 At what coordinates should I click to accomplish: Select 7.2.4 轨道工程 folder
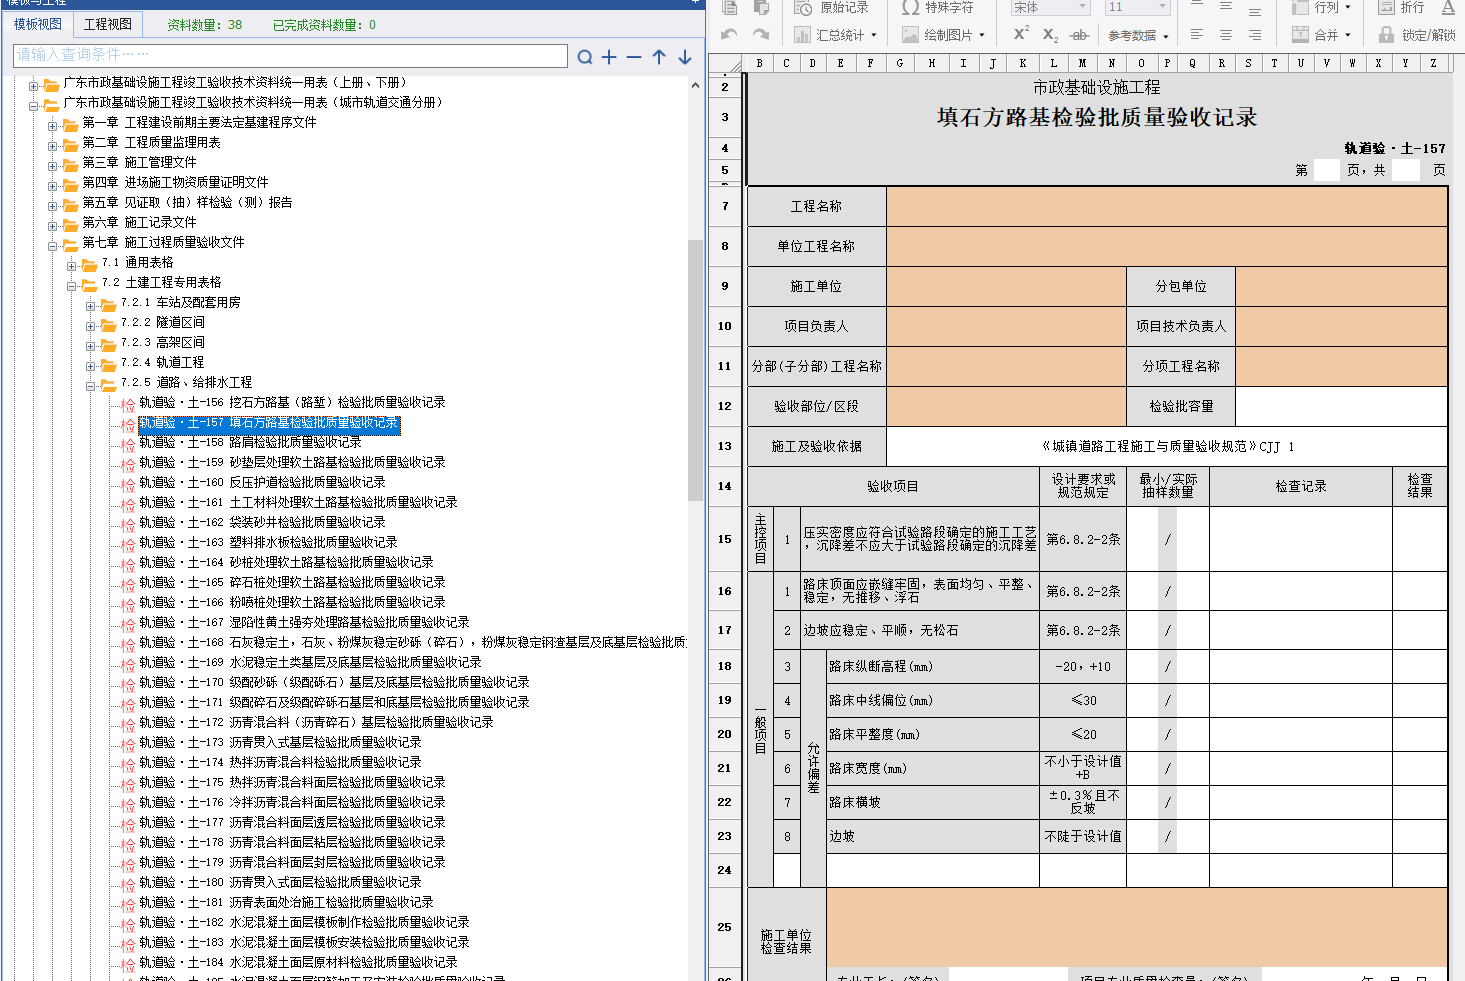coord(162,363)
